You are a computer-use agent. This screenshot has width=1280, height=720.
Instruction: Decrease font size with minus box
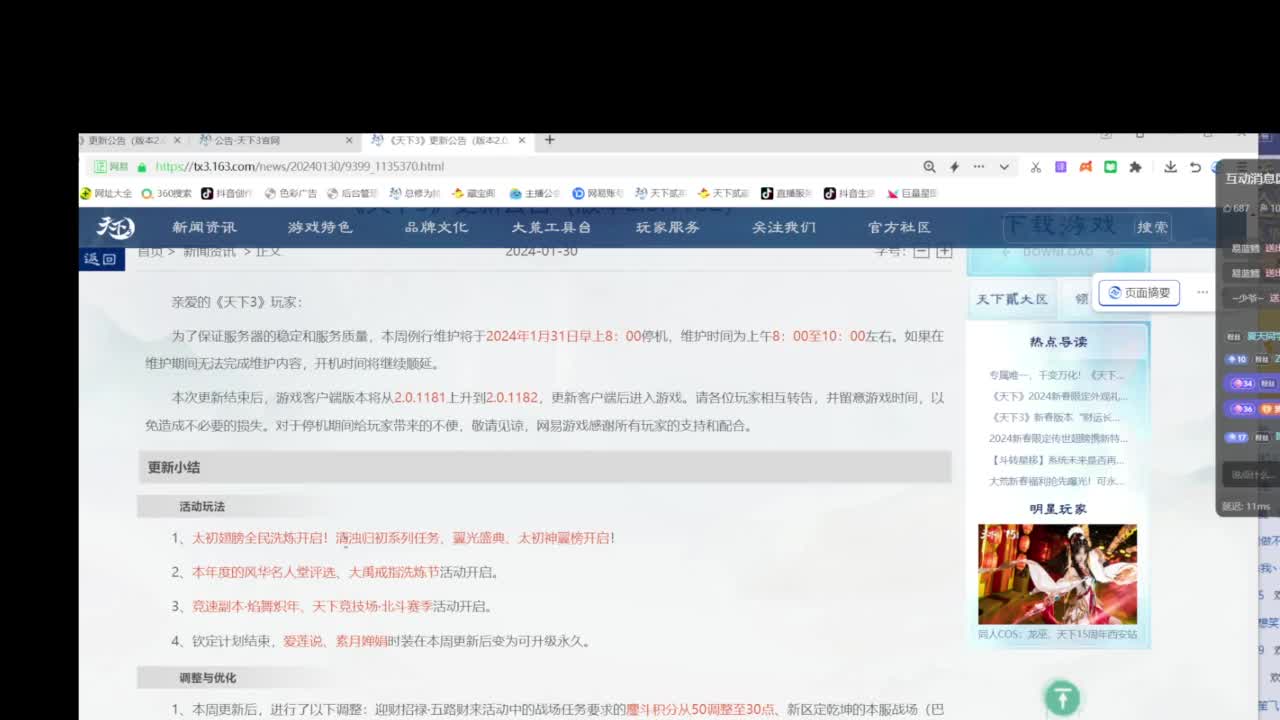coord(921,252)
